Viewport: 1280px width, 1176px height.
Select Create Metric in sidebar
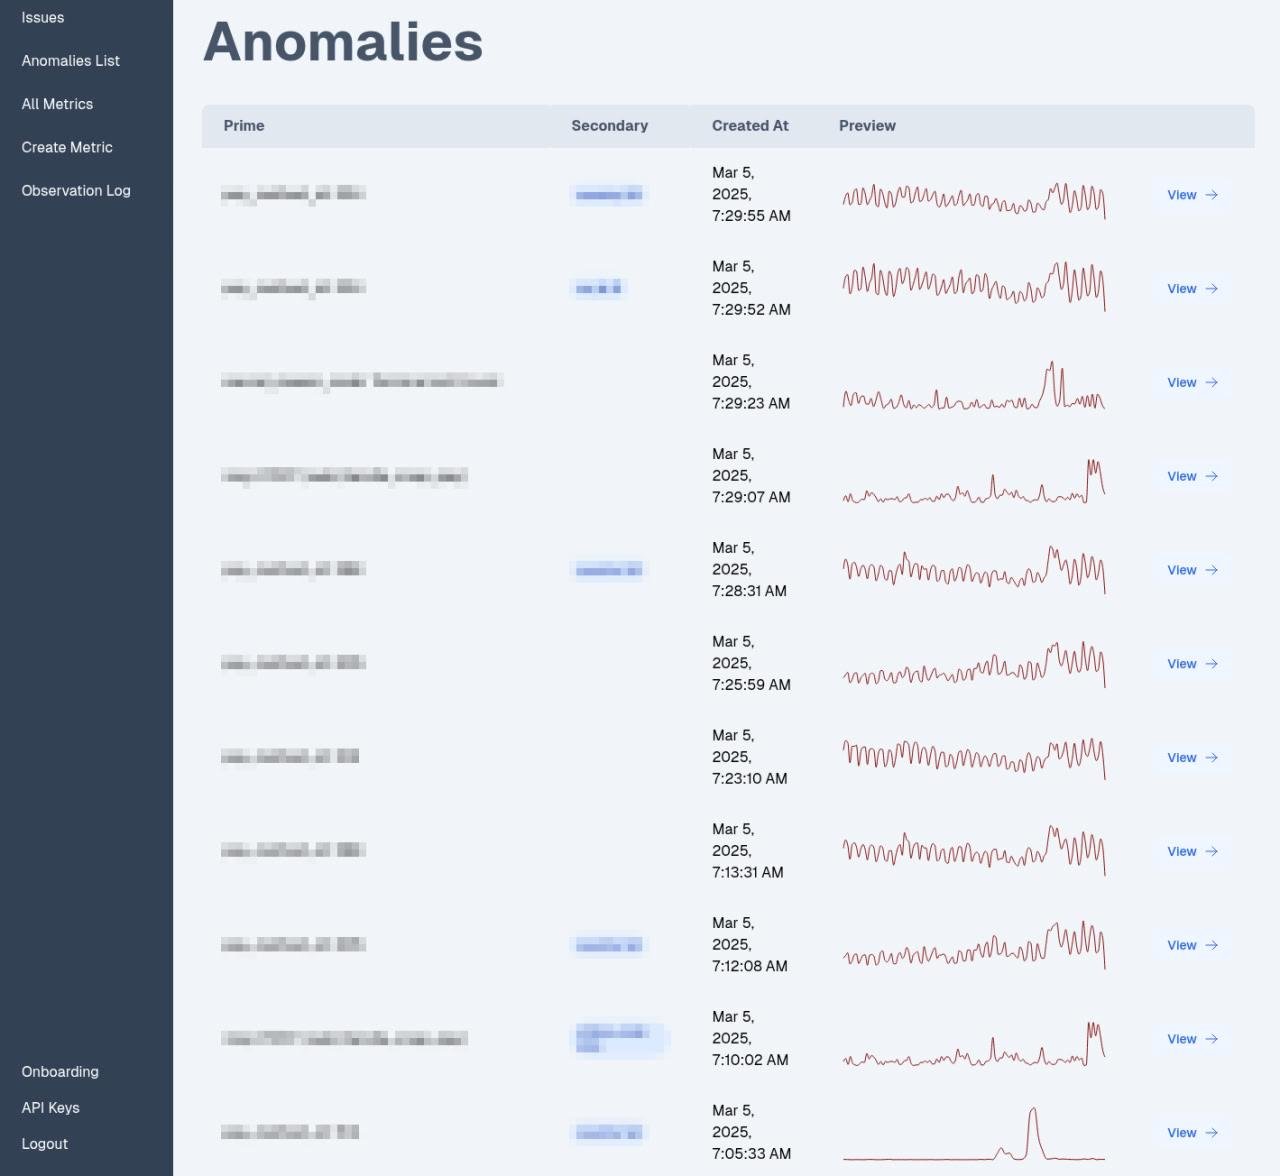click(x=67, y=147)
